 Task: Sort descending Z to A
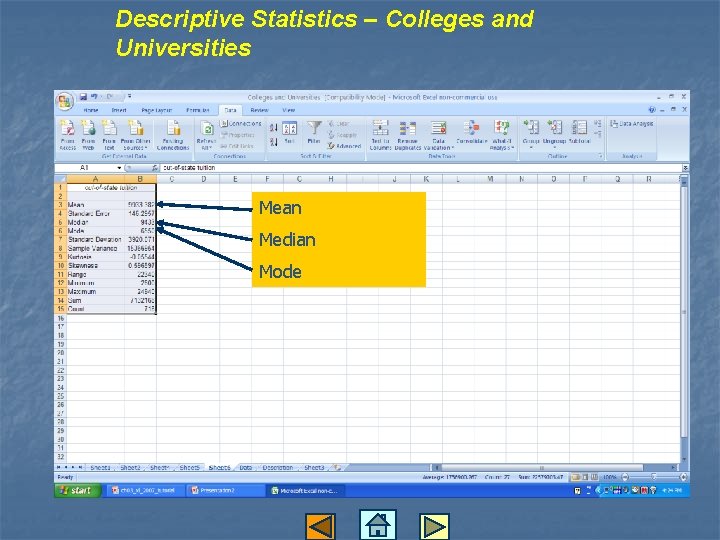[273, 142]
